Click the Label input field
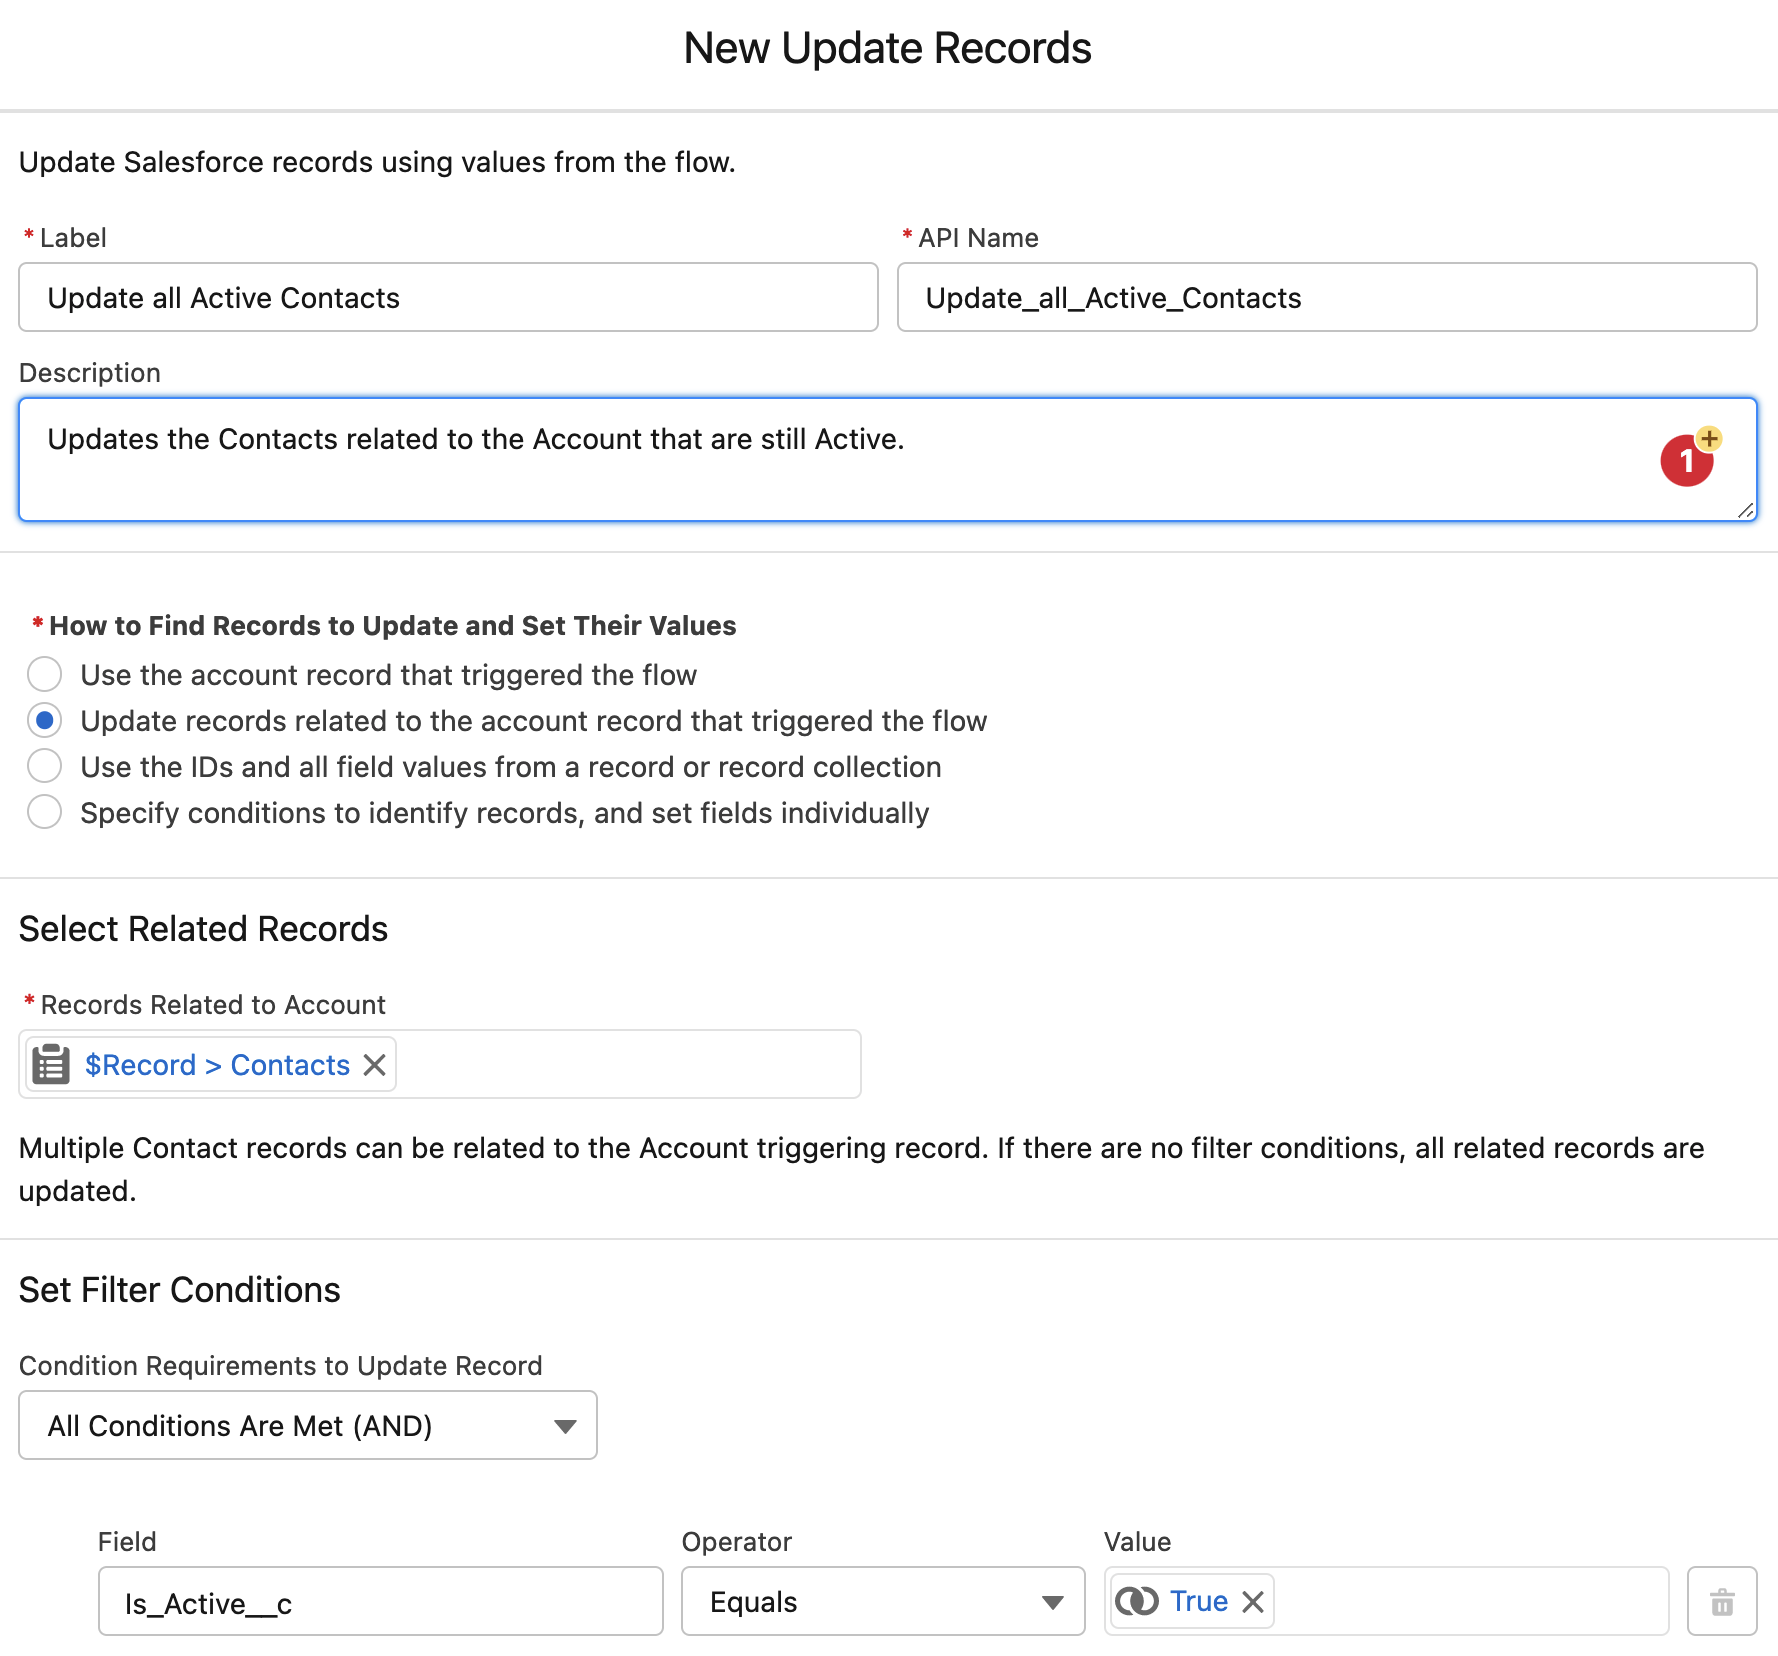1778x1656 pixels. pos(448,297)
